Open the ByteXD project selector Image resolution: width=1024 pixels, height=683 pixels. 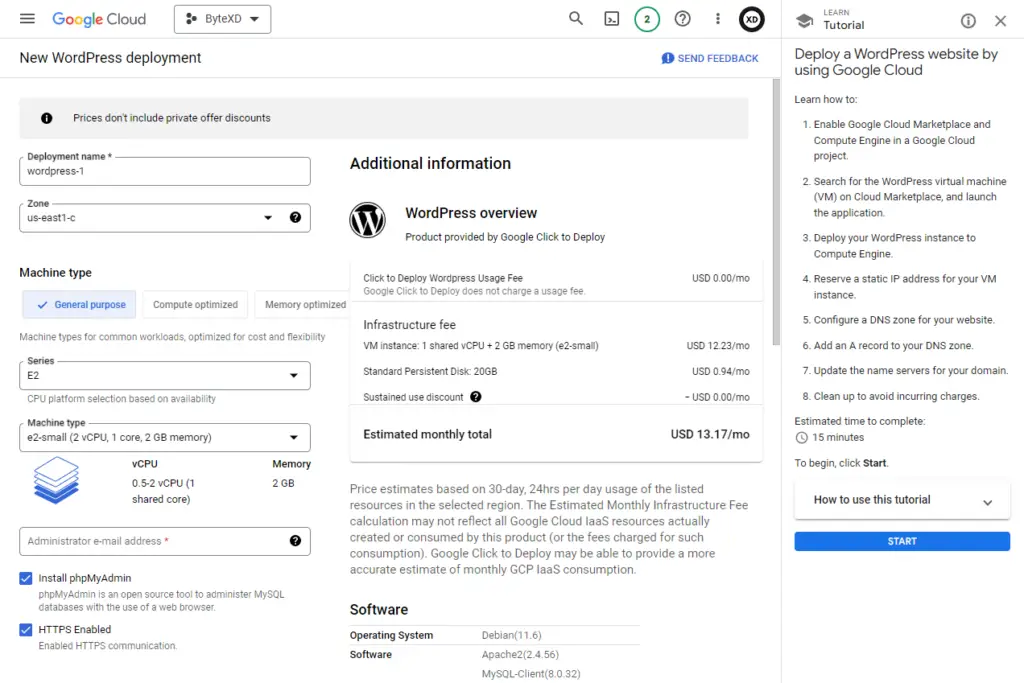pyautogui.click(x=222, y=19)
